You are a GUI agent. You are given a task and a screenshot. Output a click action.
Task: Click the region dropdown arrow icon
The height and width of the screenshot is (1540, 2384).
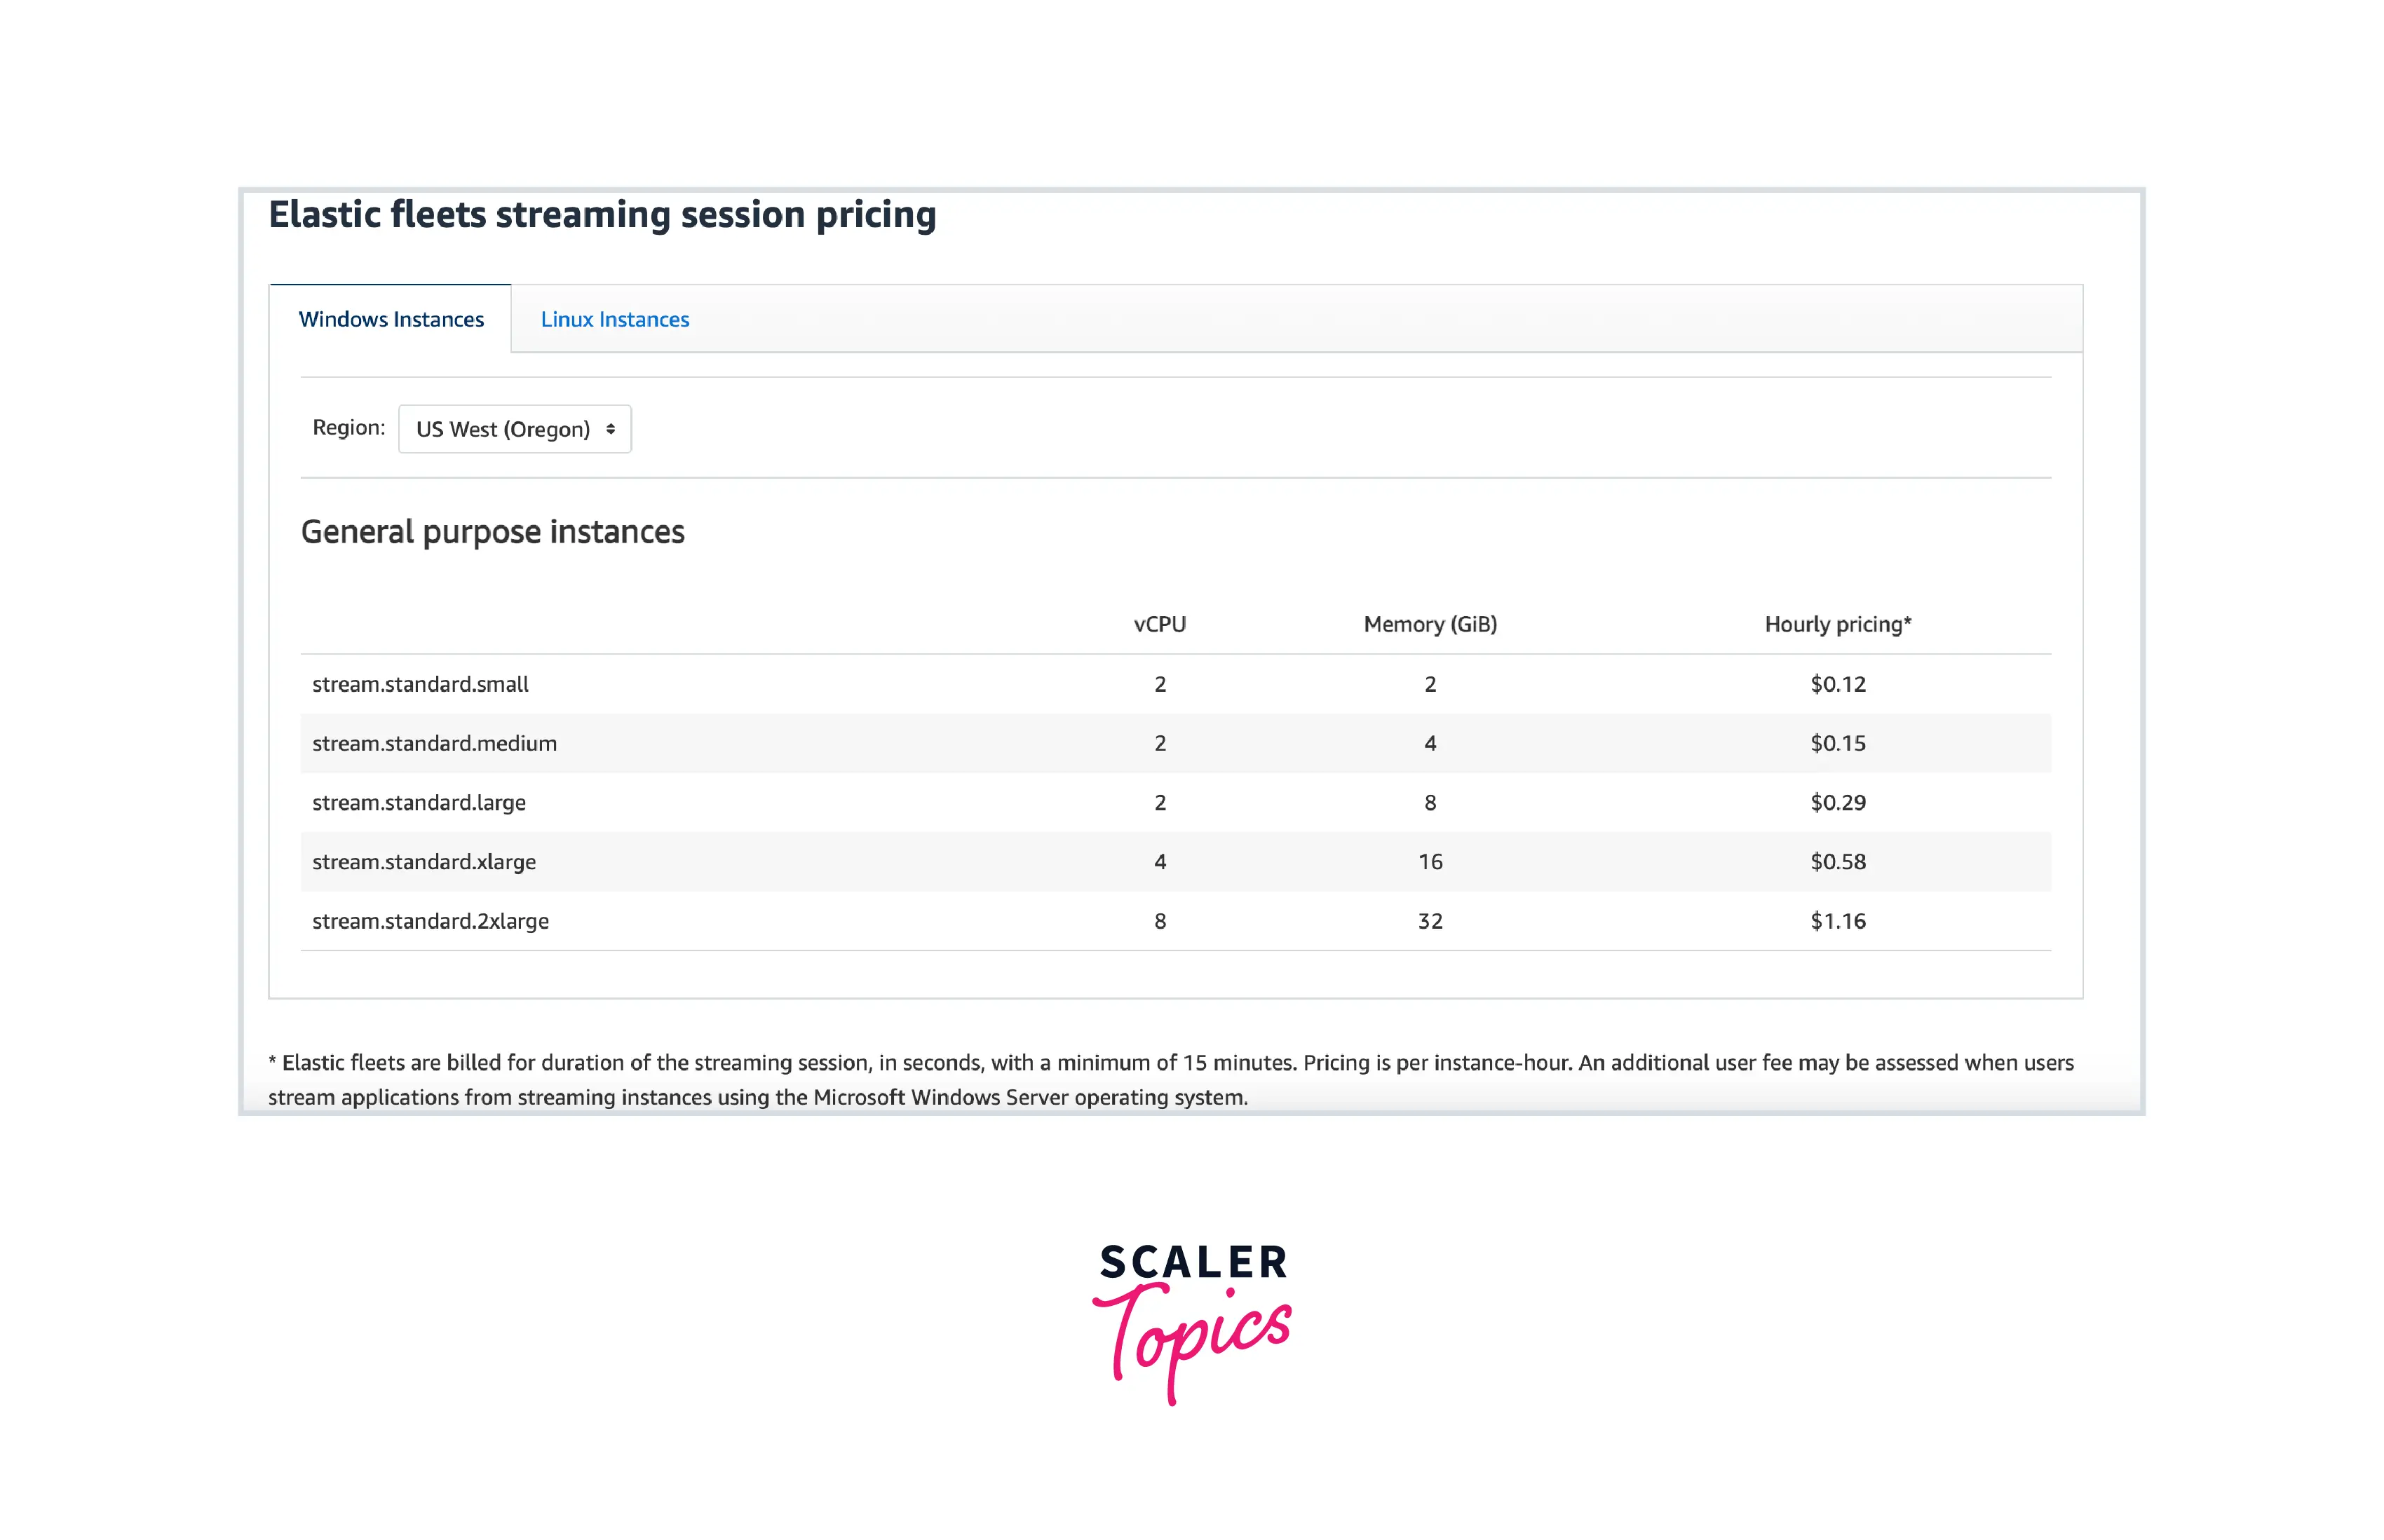point(610,429)
